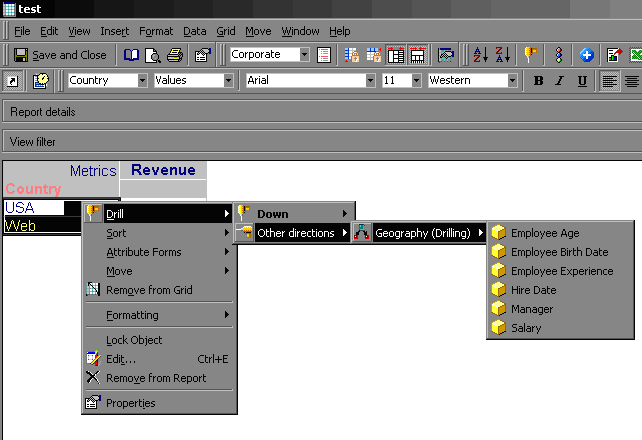Image resolution: width=642 pixels, height=440 pixels.
Task: Expand Sort submenu in context menu
Action: [159, 233]
